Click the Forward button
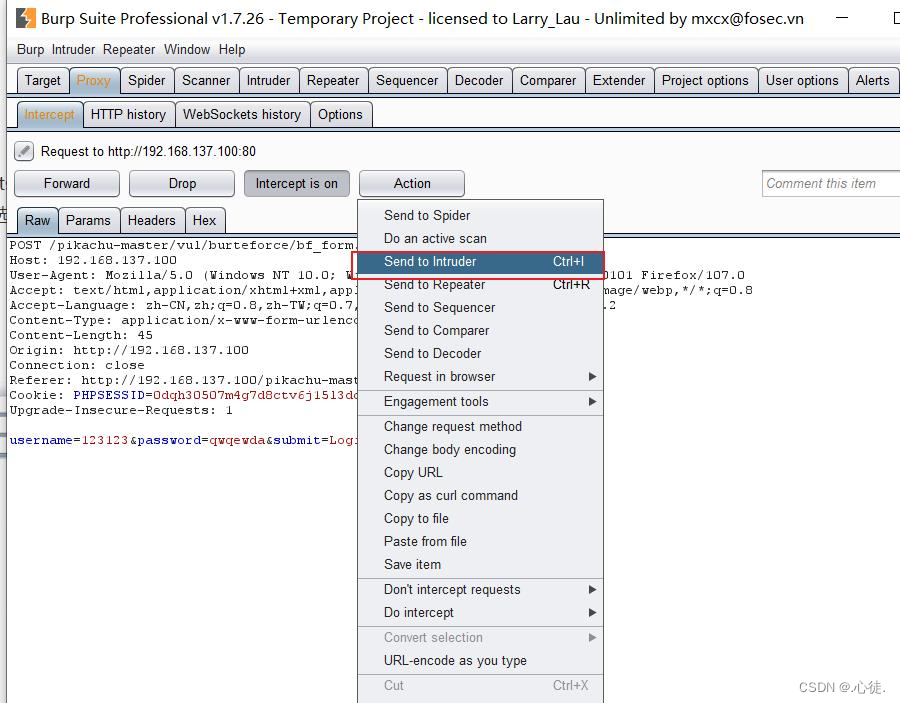The width and height of the screenshot is (900, 703). 67,184
